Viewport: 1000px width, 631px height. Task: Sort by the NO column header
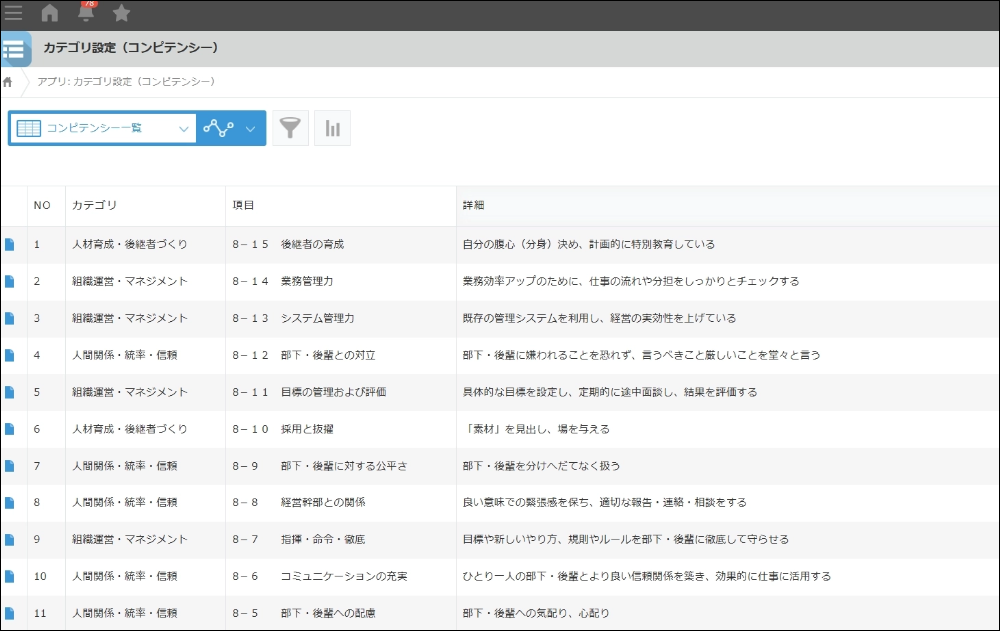(x=42, y=205)
